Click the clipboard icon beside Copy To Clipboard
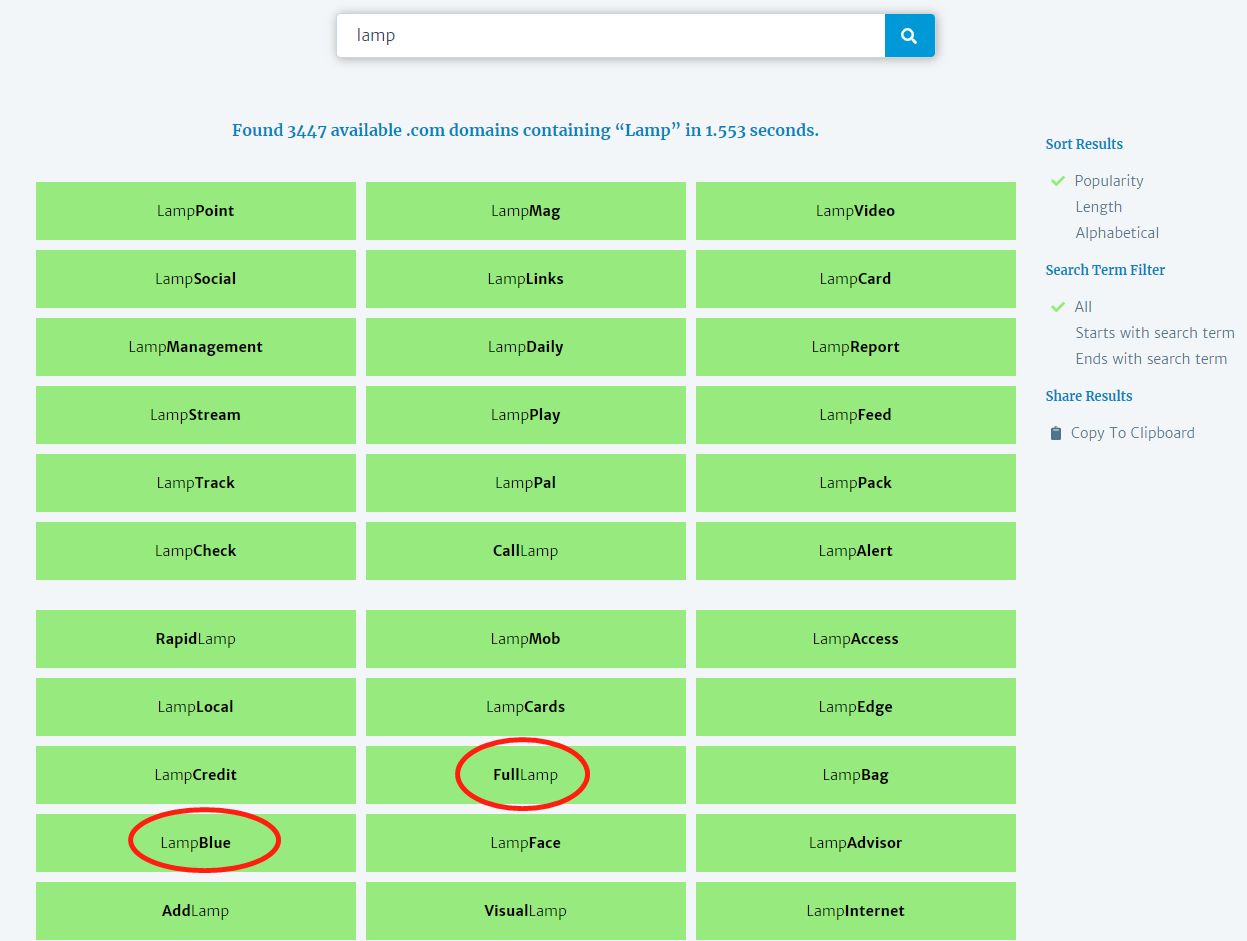 pos(1055,433)
